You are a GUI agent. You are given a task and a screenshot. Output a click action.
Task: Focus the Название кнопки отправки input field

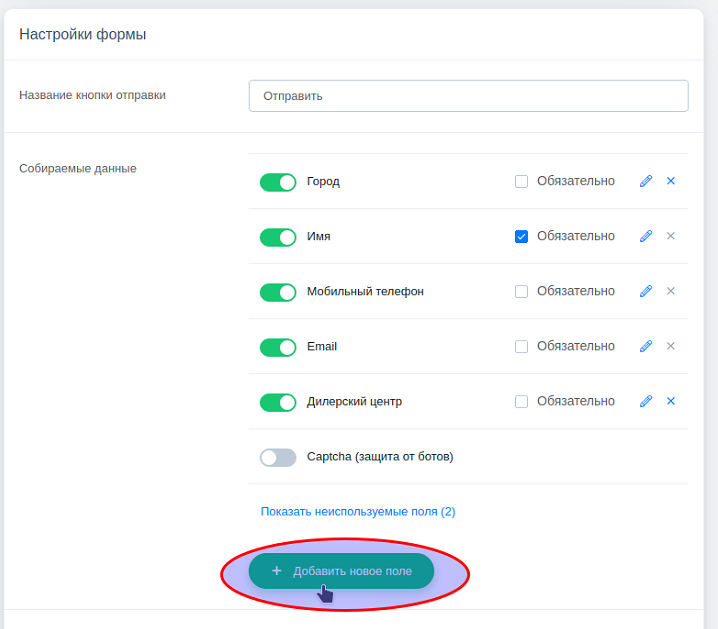(x=468, y=96)
